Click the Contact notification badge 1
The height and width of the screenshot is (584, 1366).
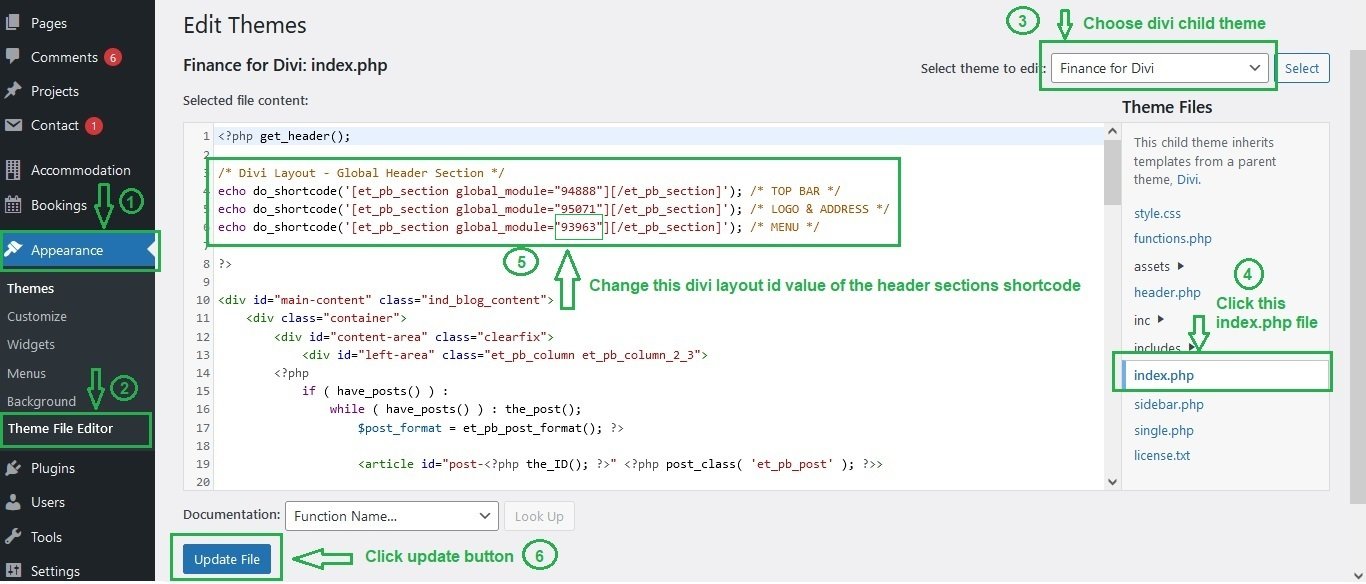pos(94,126)
